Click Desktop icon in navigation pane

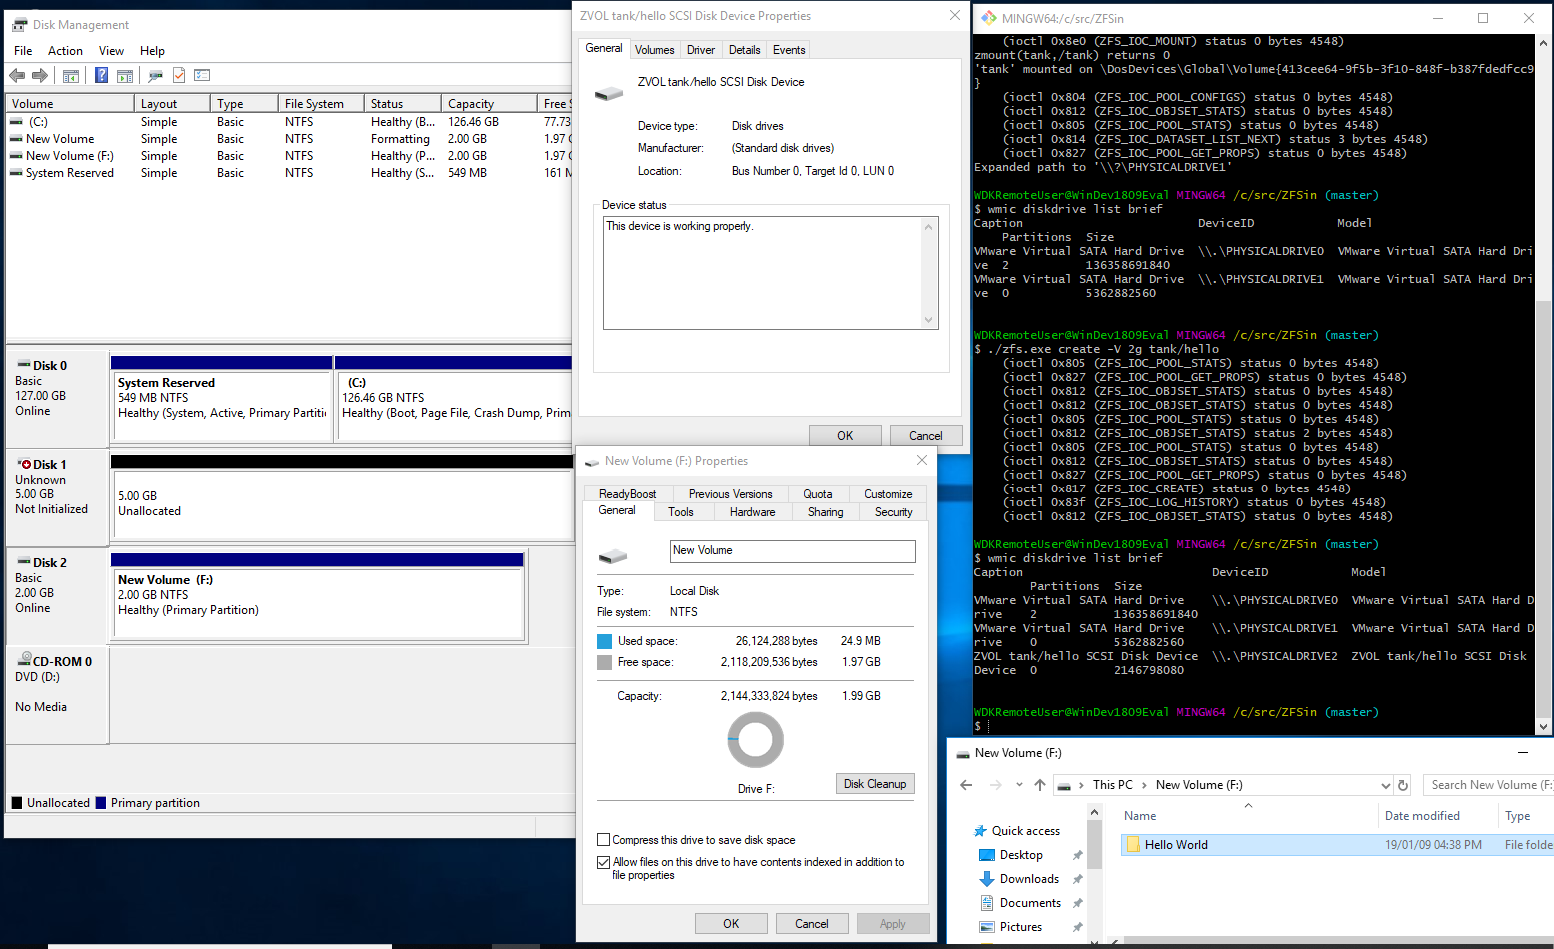(x=987, y=855)
